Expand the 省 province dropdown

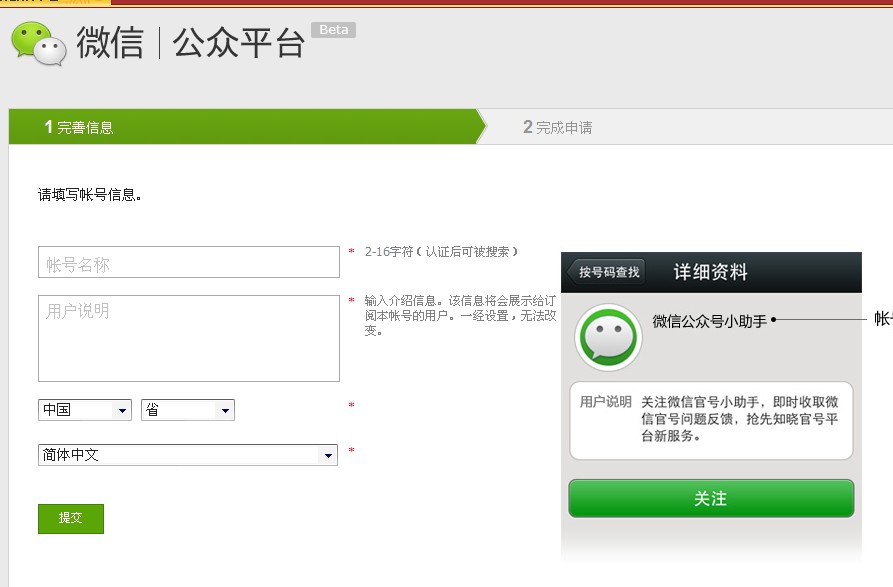click(x=188, y=410)
